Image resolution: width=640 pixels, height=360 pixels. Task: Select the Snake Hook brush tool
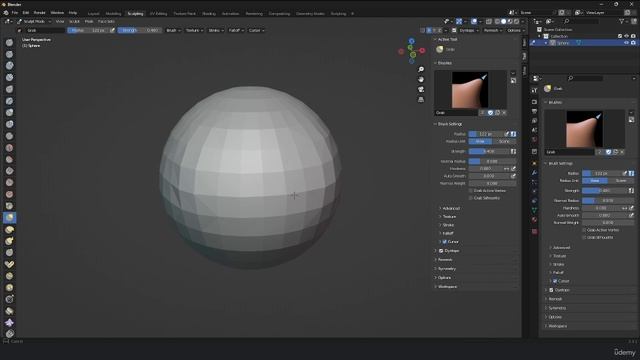click(9, 241)
